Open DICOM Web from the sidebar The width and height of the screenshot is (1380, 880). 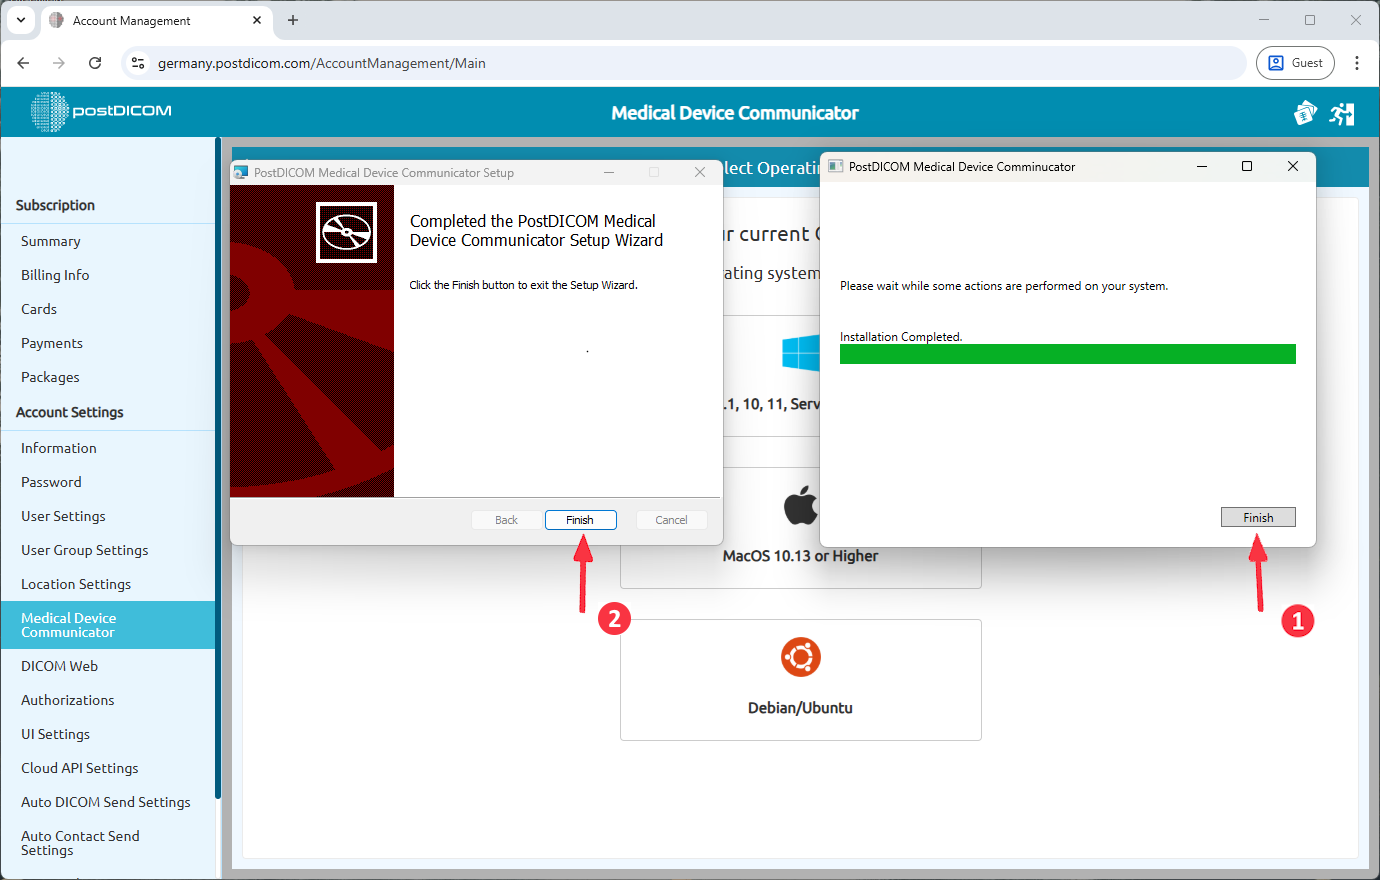tap(59, 665)
